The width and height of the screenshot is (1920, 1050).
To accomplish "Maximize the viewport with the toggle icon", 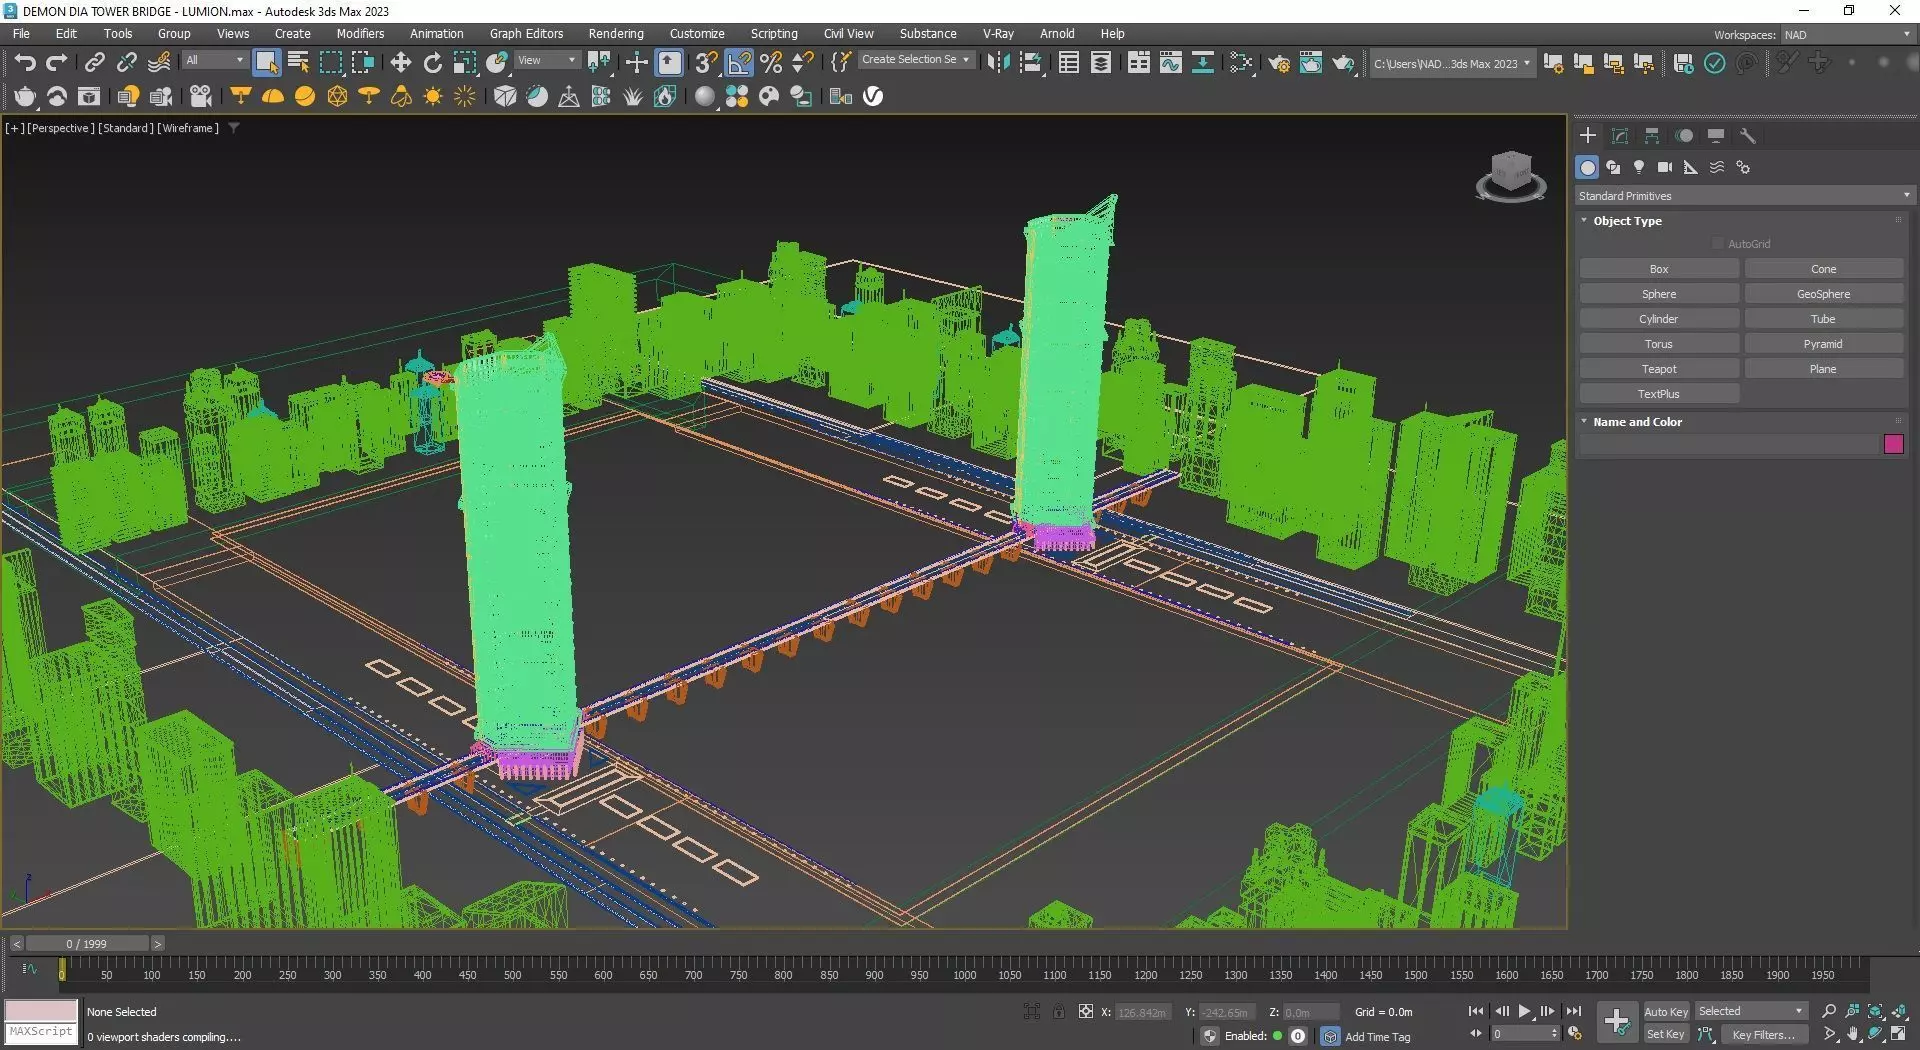I will click(1899, 1035).
